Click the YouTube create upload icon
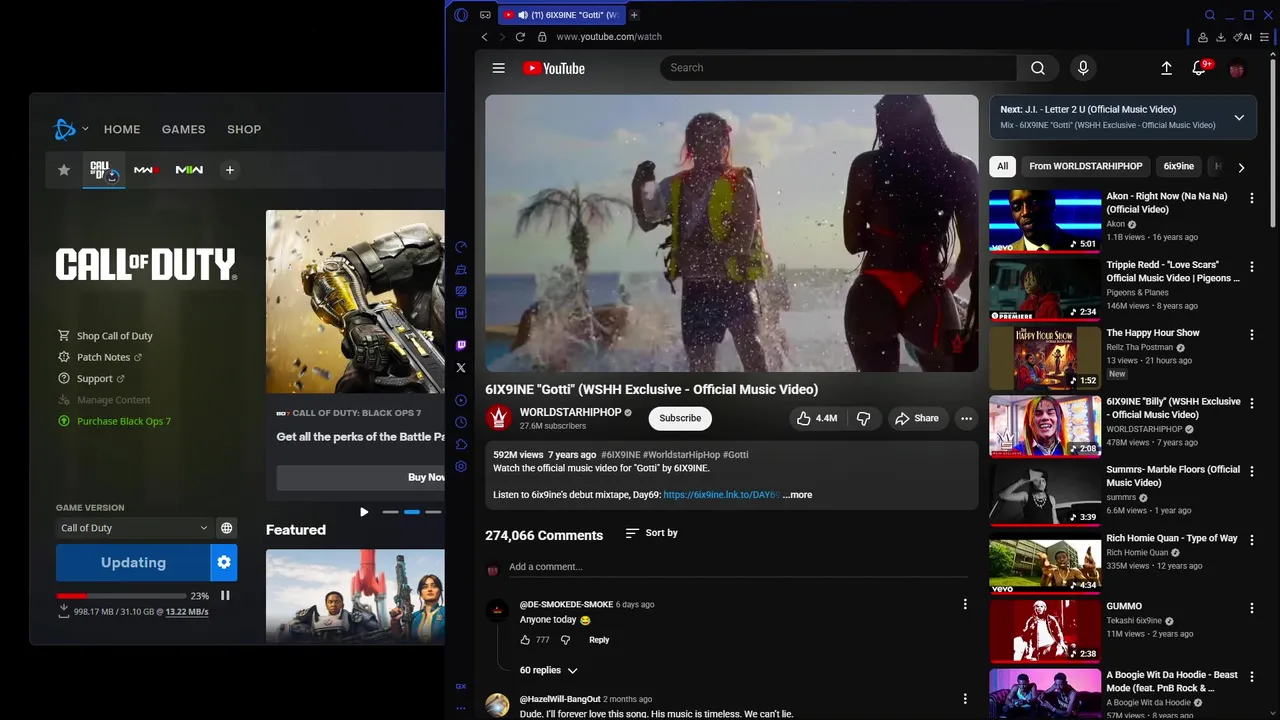Image resolution: width=1280 pixels, height=720 pixels. [x=1166, y=68]
